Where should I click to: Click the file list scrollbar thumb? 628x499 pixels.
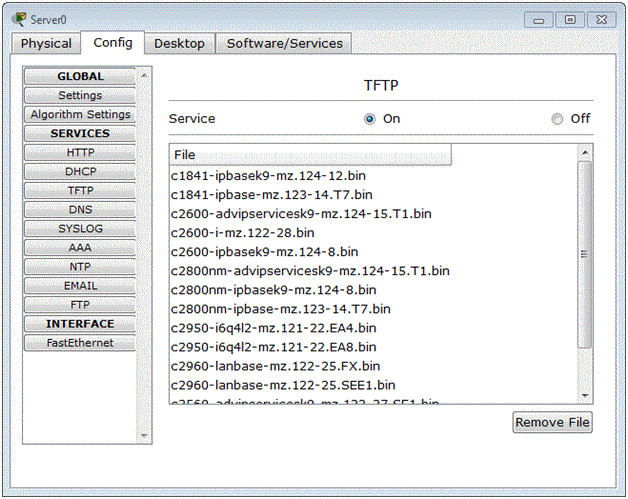(585, 254)
